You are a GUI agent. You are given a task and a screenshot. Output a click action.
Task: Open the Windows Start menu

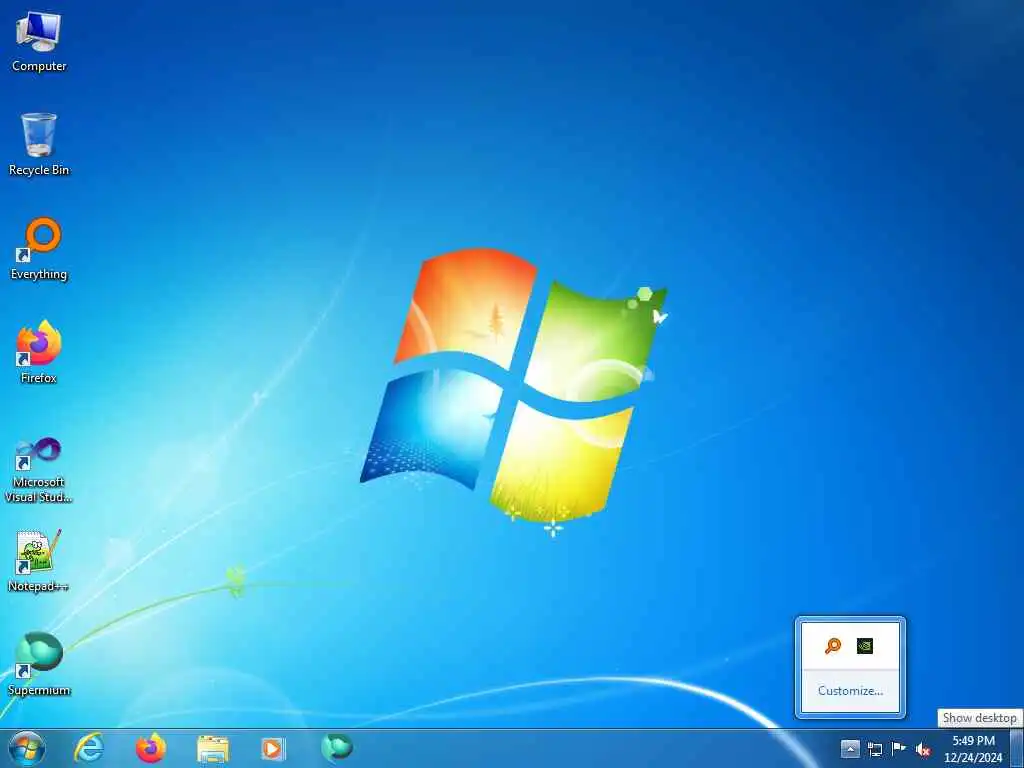pyautogui.click(x=27, y=748)
